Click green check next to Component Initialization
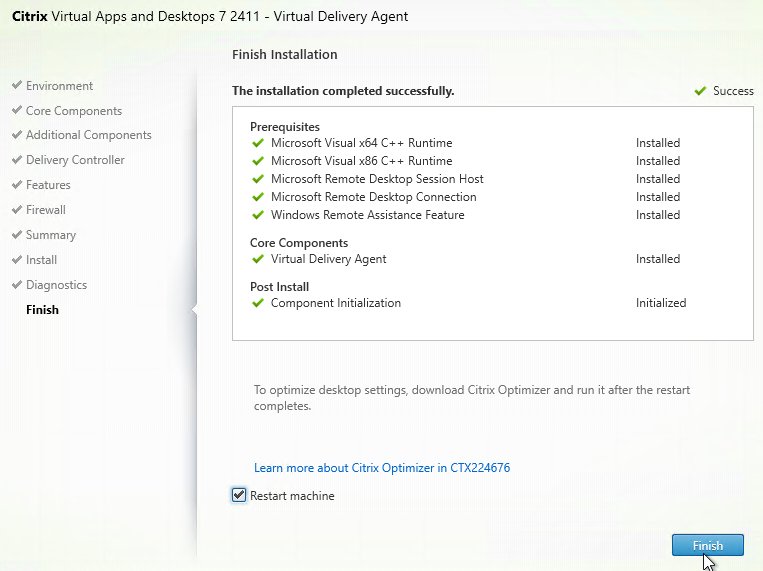This screenshot has width=763, height=571. pos(258,303)
